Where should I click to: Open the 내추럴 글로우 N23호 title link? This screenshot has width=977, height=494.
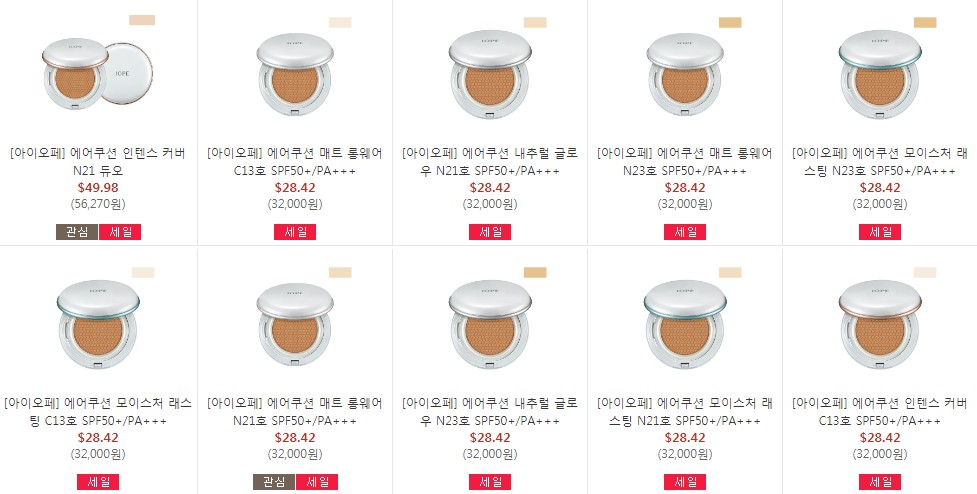(490, 412)
